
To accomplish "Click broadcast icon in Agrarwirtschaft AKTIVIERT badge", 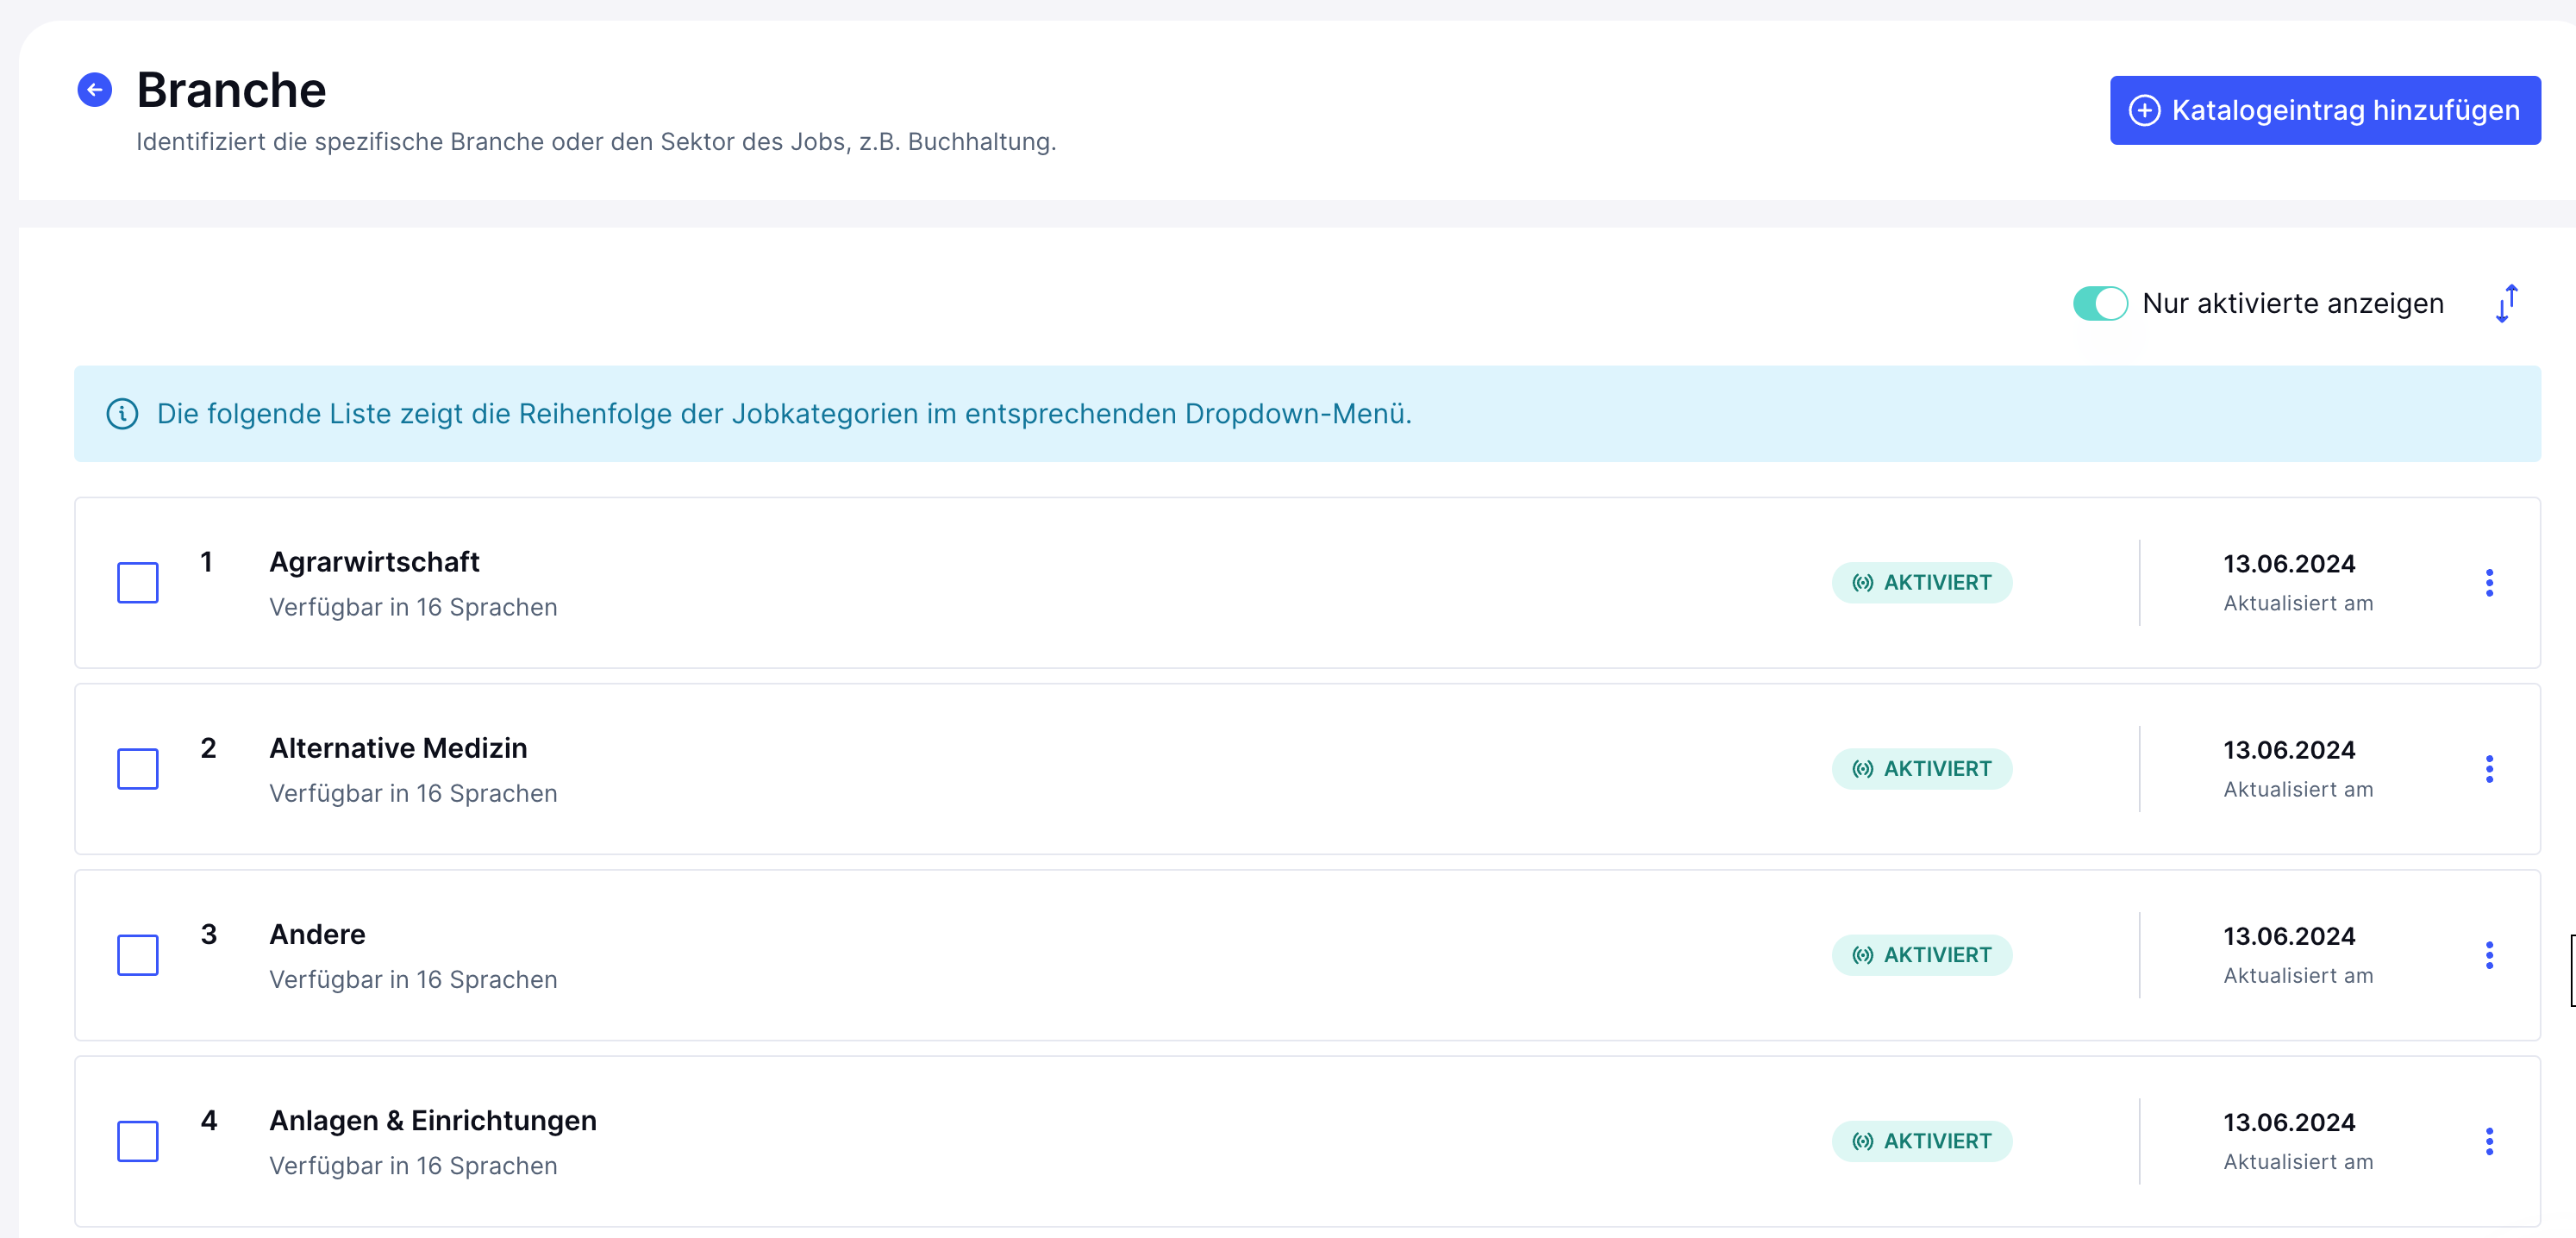I will pyautogui.click(x=1862, y=583).
